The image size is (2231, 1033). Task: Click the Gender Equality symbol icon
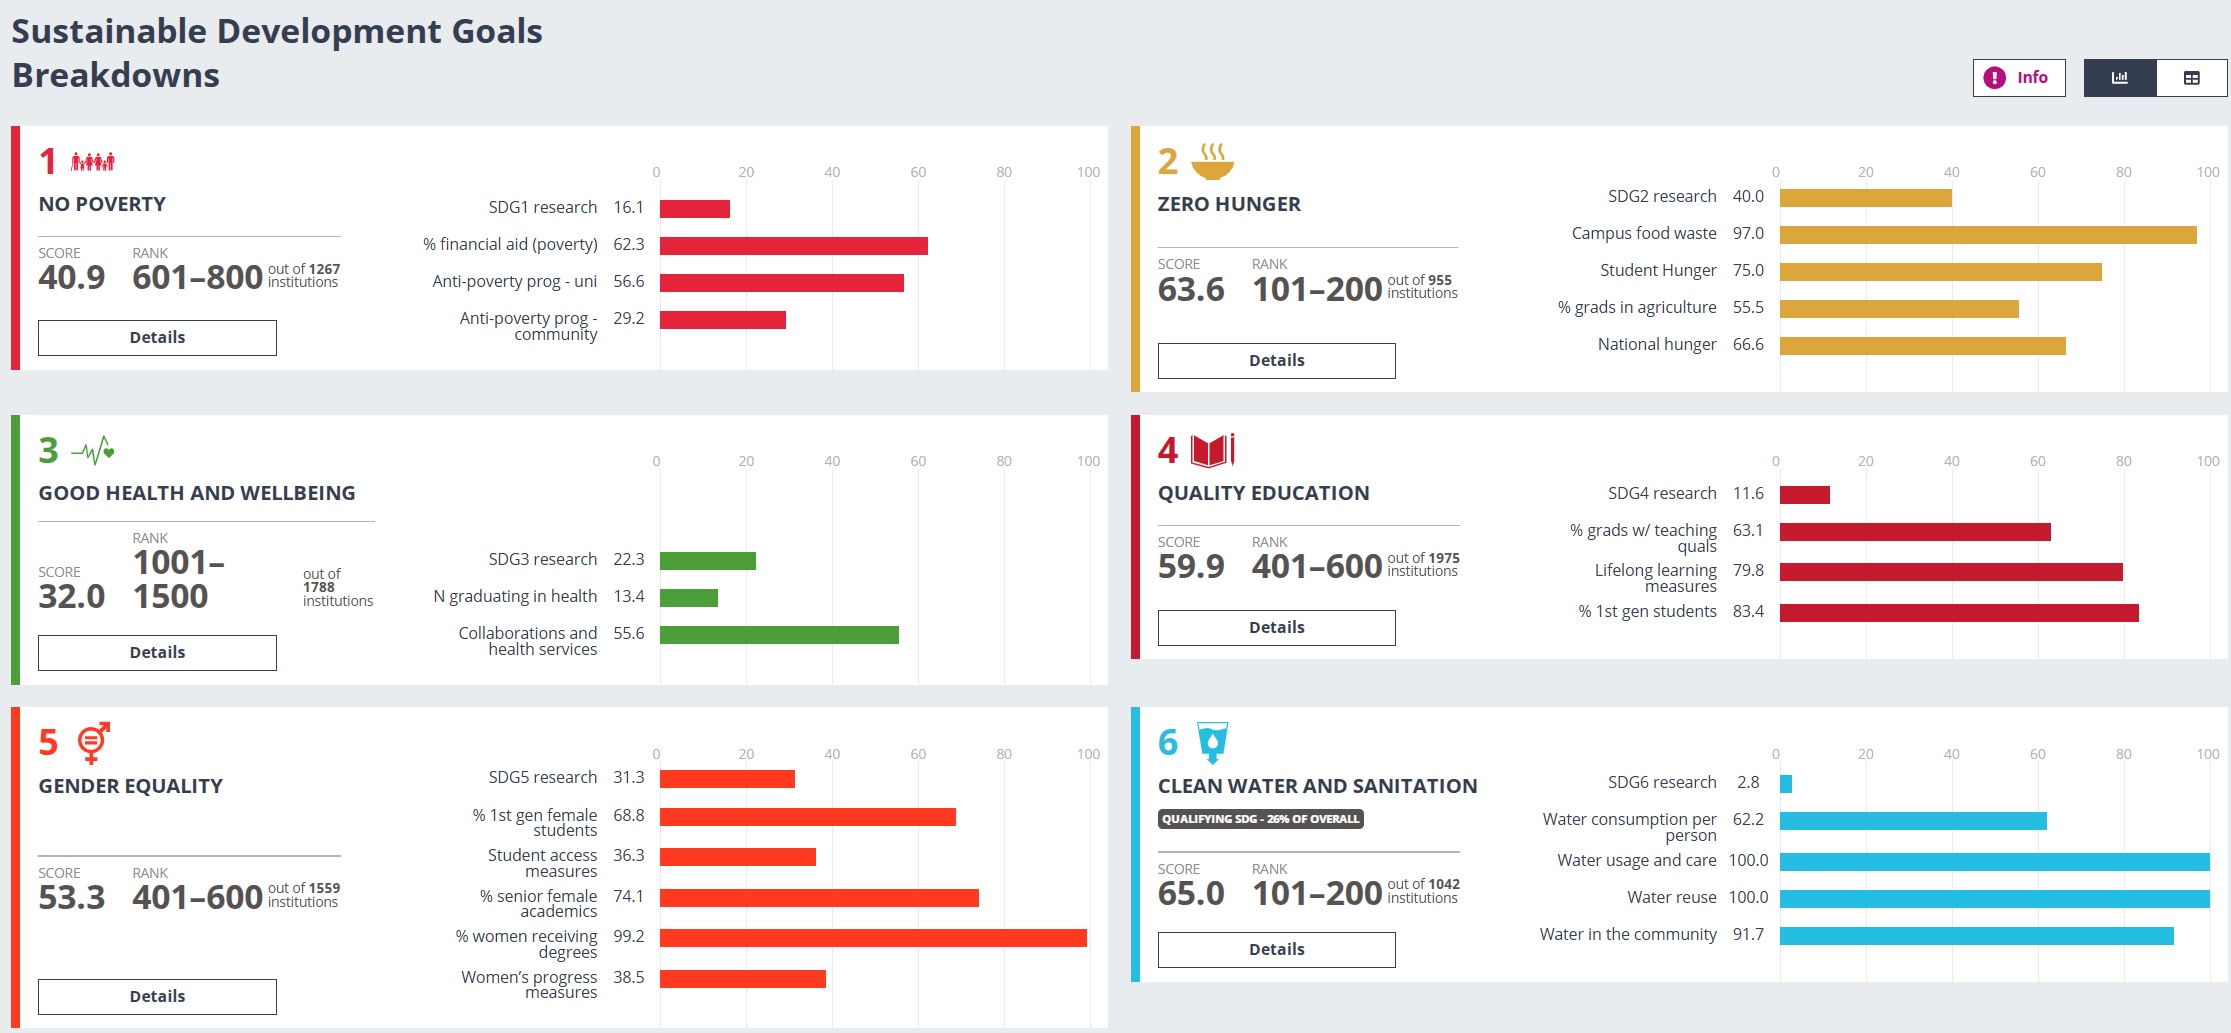click(x=93, y=743)
